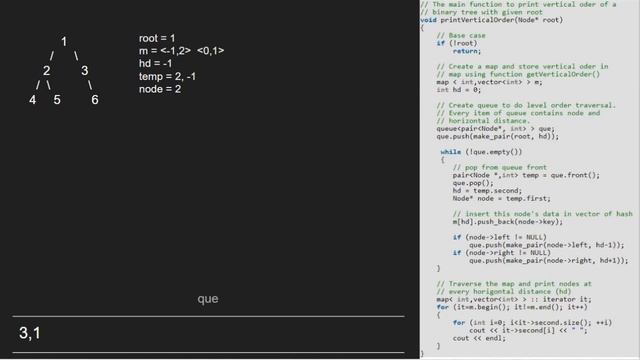640x360 pixels.
Task: Select the 'hd = -1' line
Action: coord(156,64)
